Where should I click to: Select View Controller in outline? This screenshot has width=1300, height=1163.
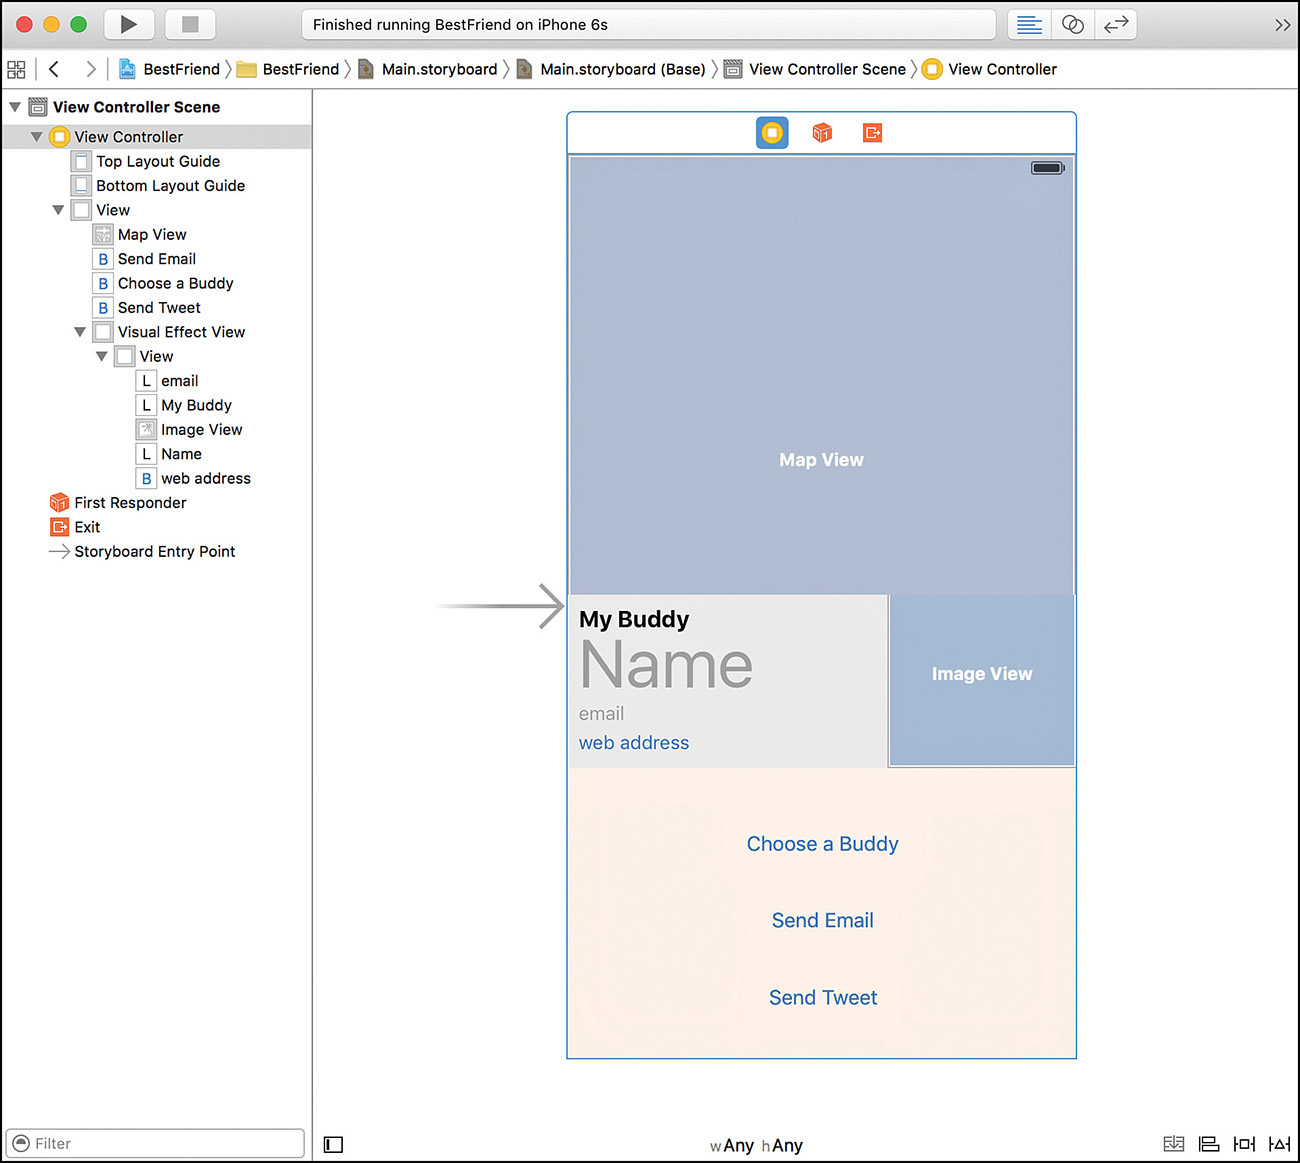(x=157, y=137)
